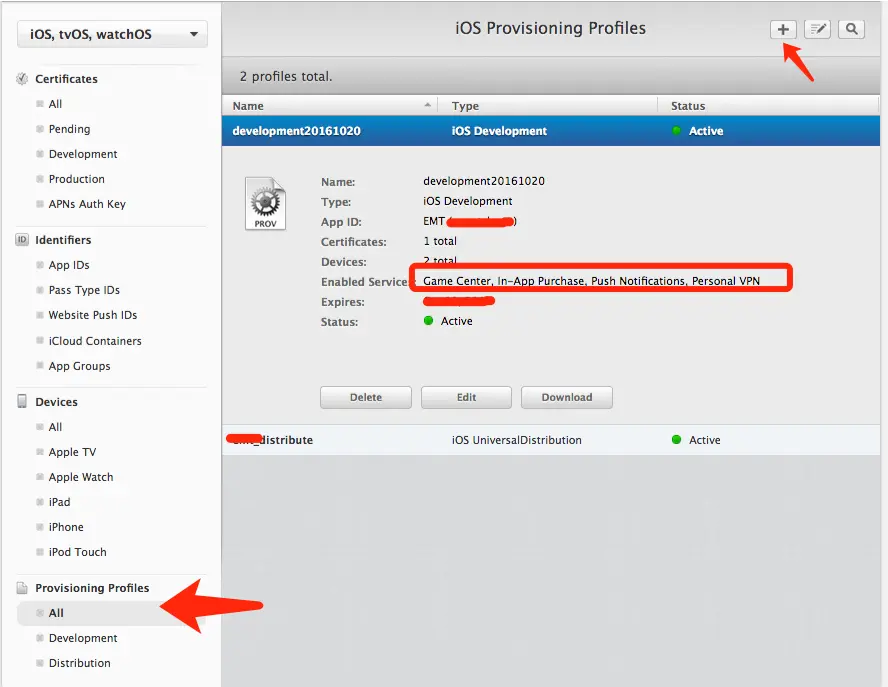
Task: Open Pending certificates
Action: [69, 129]
